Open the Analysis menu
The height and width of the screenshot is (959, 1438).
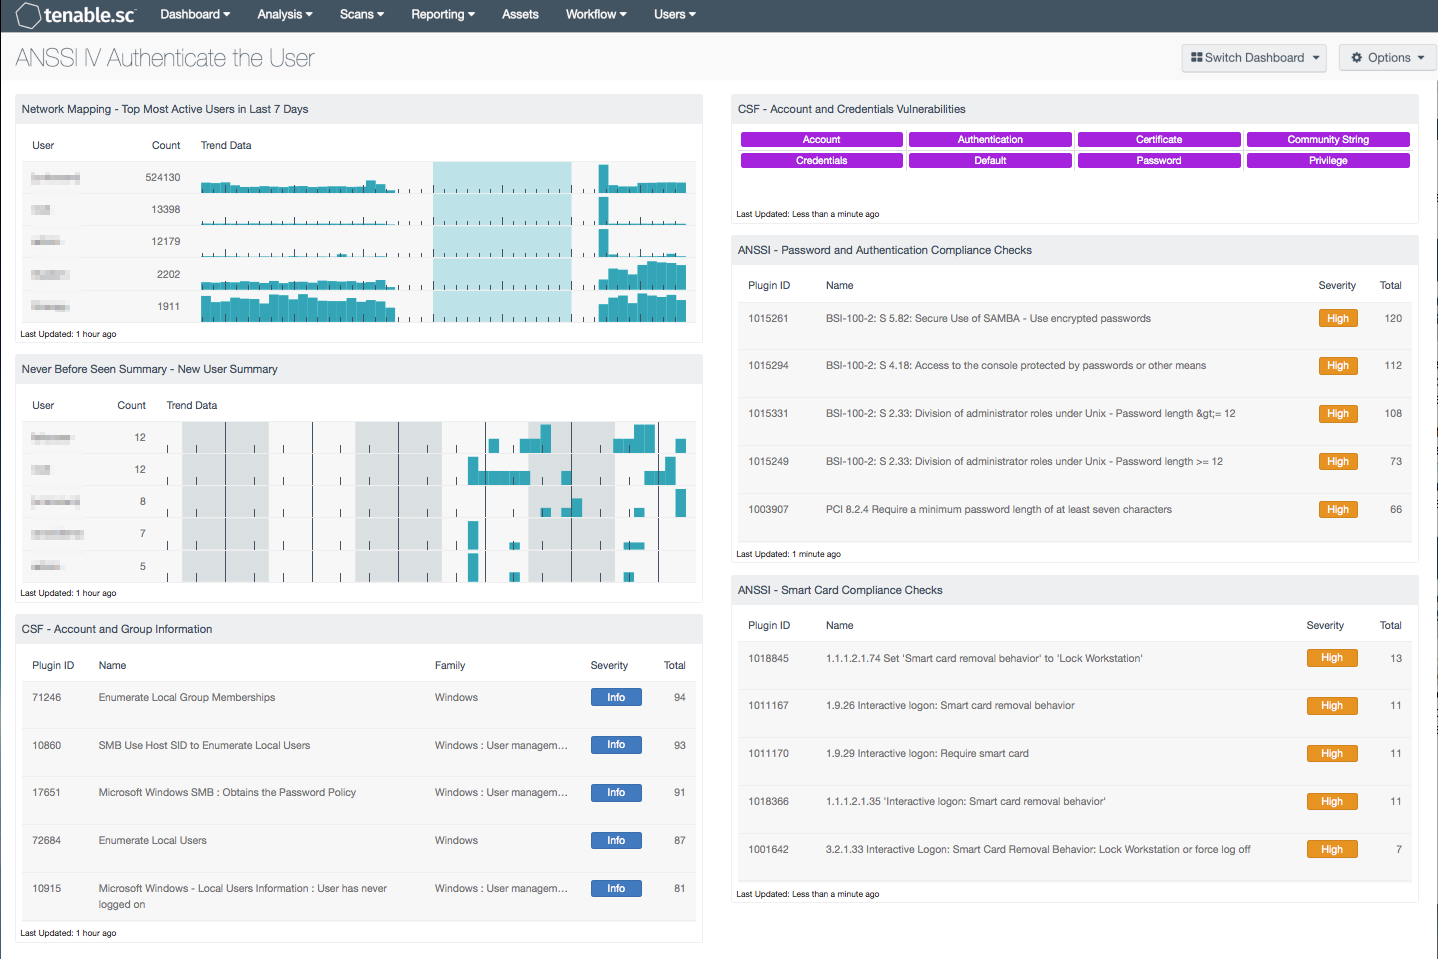click(x=285, y=14)
